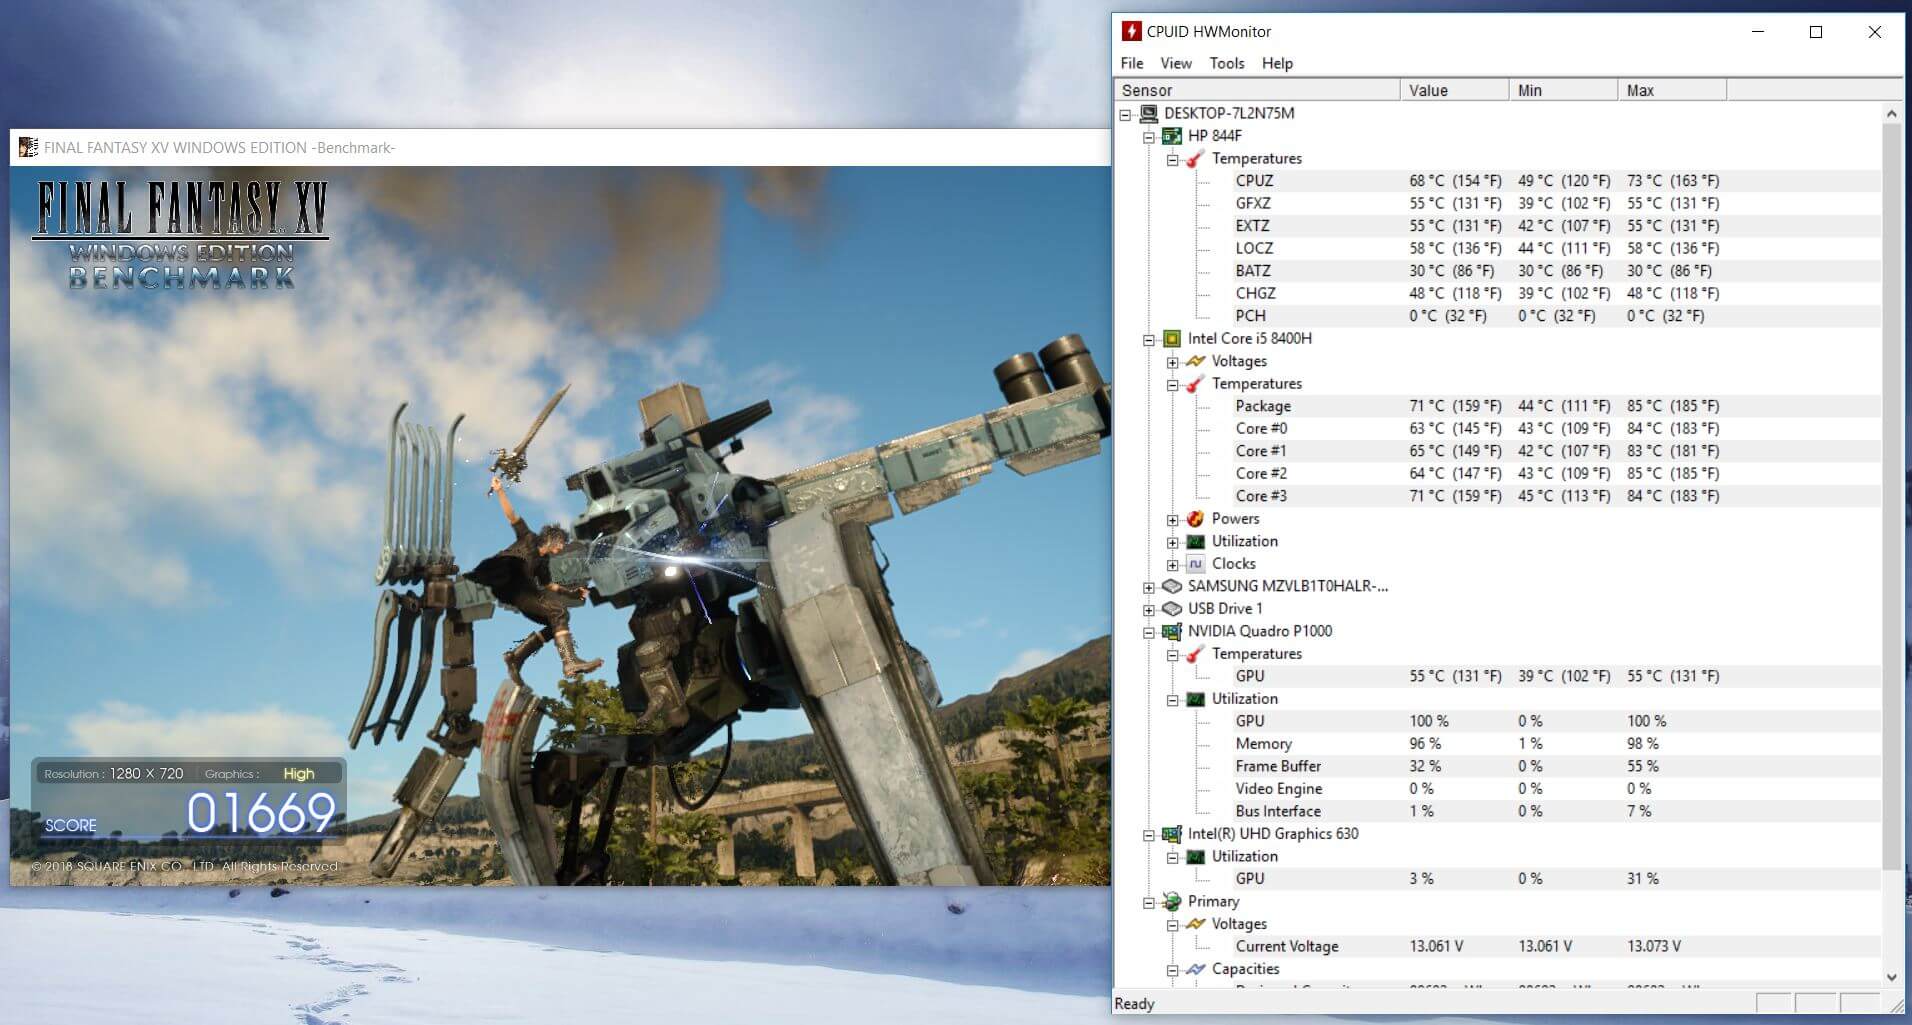Select the Package temperature row
The width and height of the screenshot is (1912, 1025).
[1263, 406]
